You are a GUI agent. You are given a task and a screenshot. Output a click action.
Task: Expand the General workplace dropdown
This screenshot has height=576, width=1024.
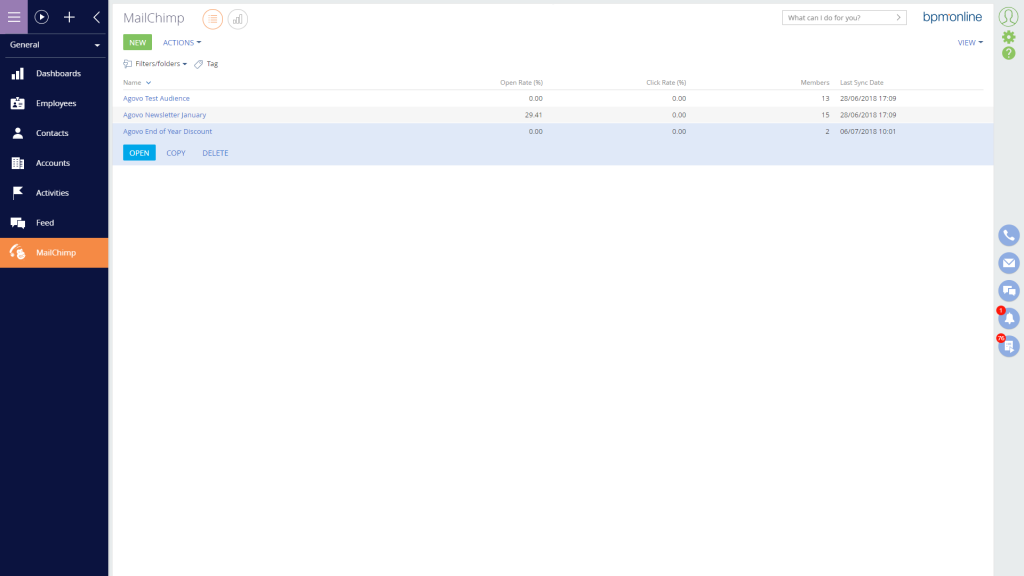tap(54, 45)
